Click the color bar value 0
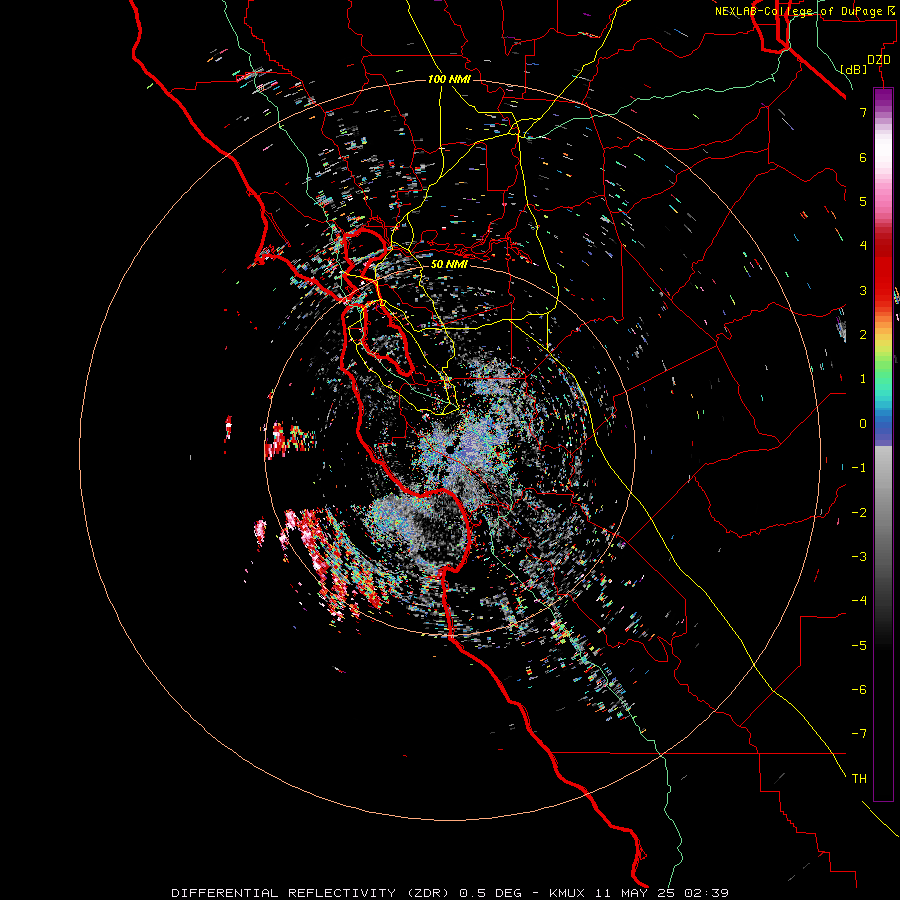 point(863,424)
